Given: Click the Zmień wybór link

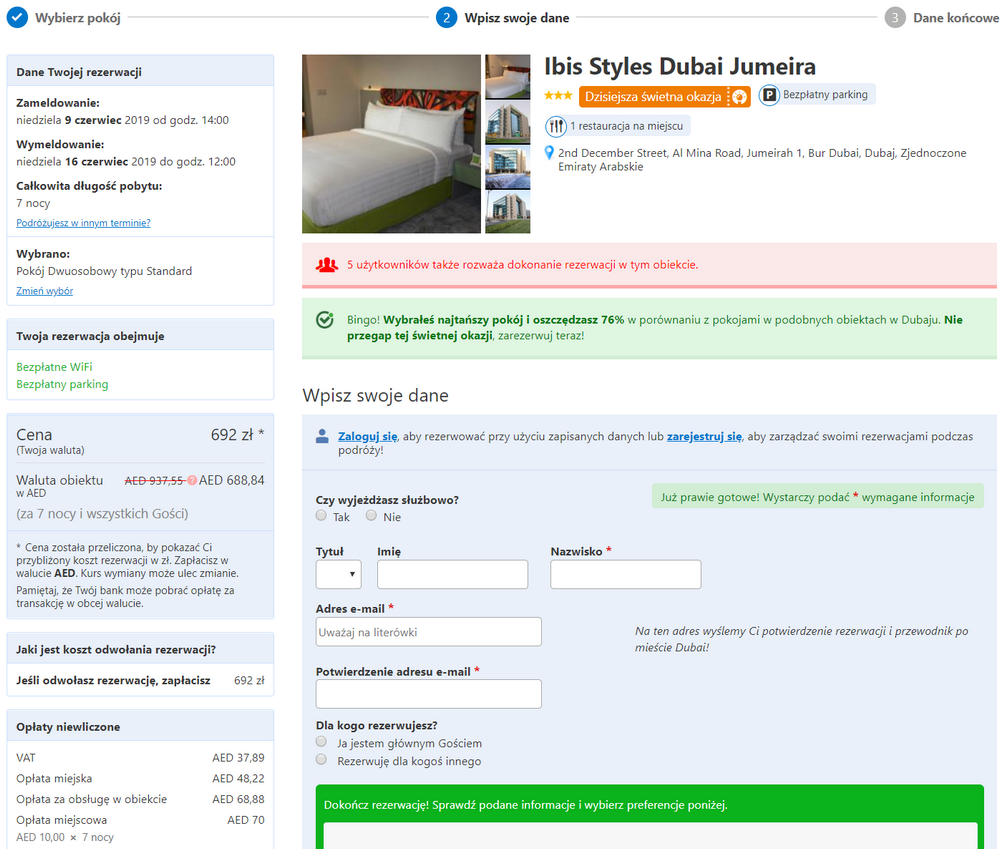Looking at the screenshot, I should tap(45, 291).
